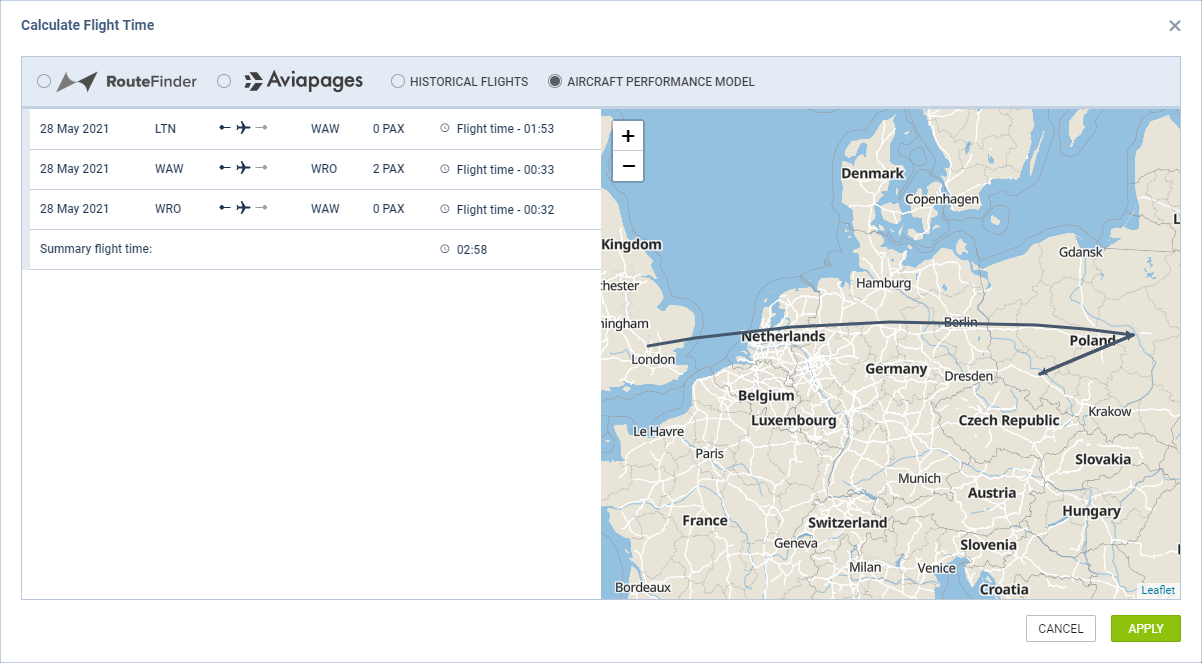
Task: Click 'Calculate Flight Time' dialog title
Action: tap(88, 24)
